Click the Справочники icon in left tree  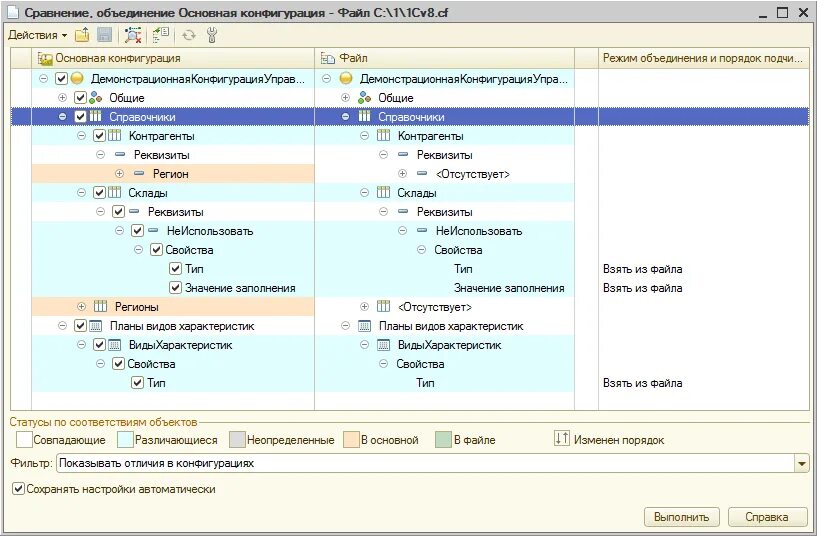click(x=95, y=117)
